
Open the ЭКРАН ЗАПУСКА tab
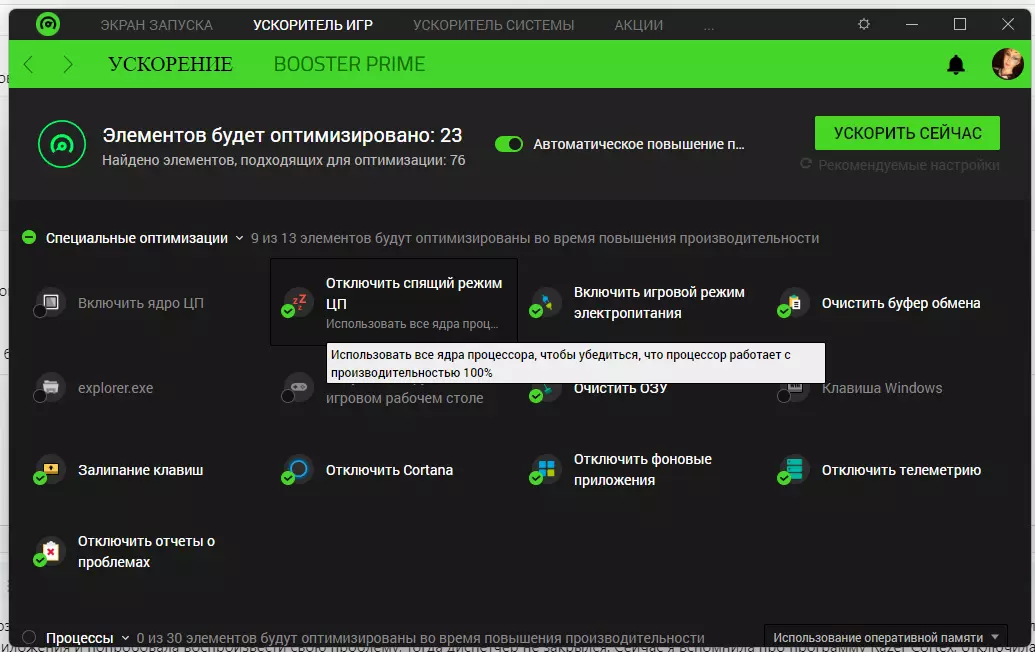156,25
